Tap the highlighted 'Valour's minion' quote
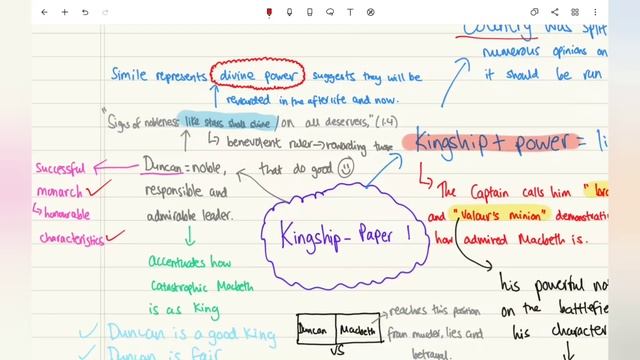The height and width of the screenshot is (360, 640). (x=500, y=214)
